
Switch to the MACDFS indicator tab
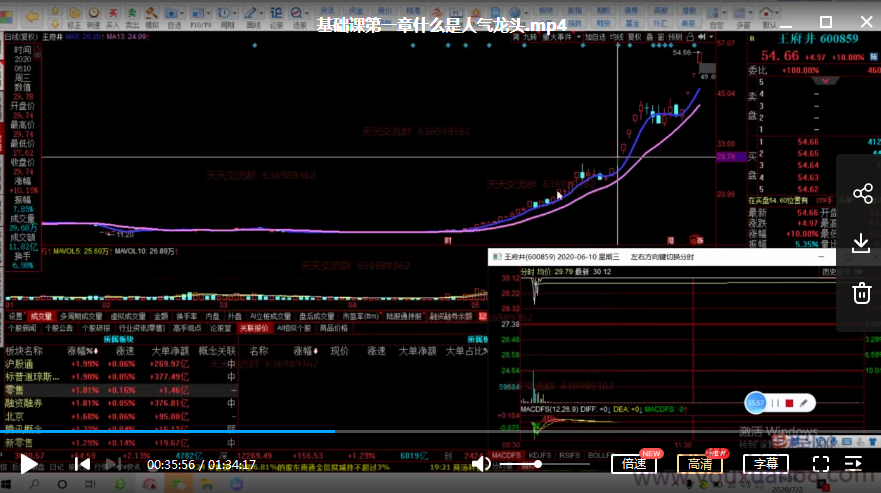(506, 456)
